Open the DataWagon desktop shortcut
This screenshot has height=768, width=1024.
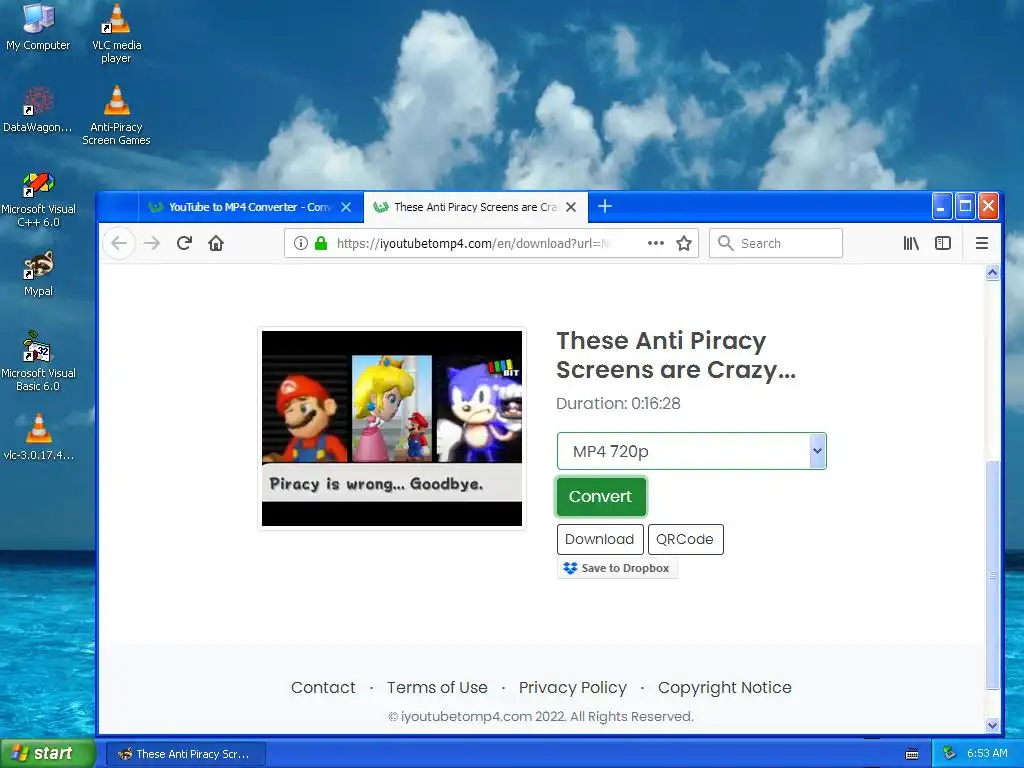pyautogui.click(x=38, y=109)
